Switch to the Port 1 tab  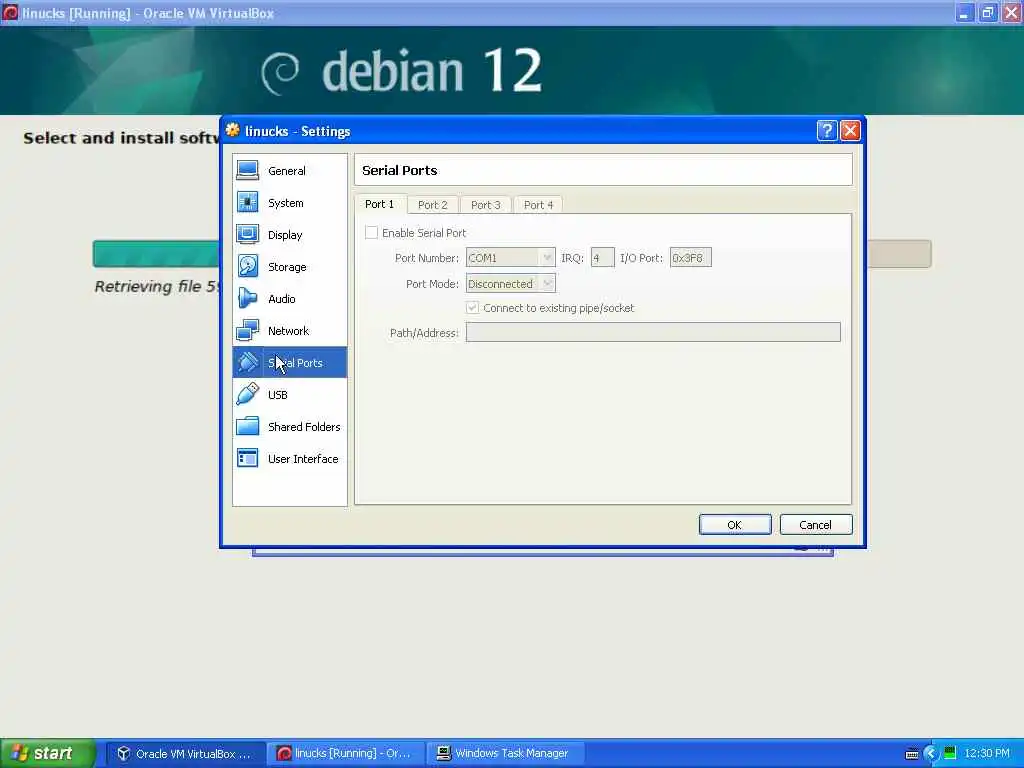(380, 204)
